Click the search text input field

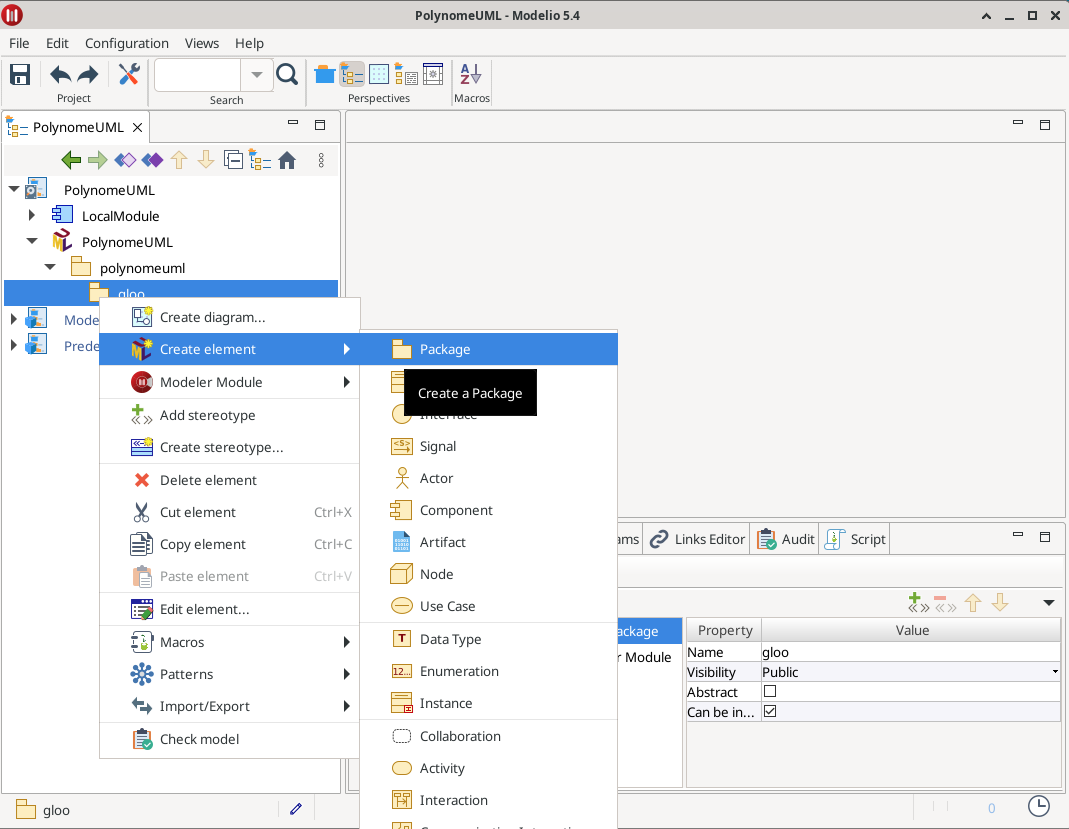point(198,74)
